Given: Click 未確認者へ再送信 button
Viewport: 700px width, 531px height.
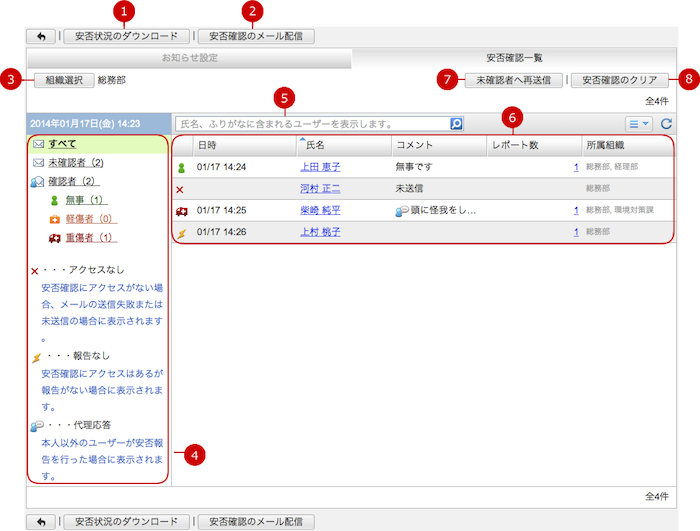Looking at the screenshot, I should (513, 80).
